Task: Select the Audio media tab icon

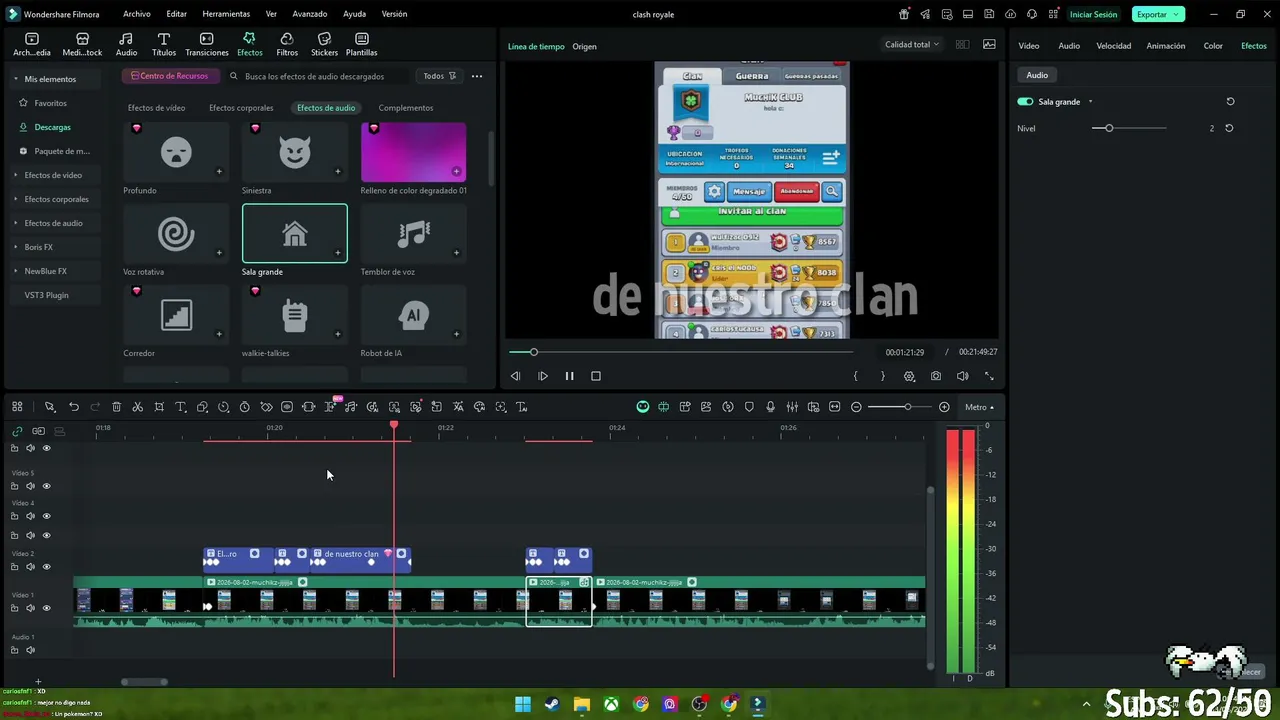Action: click(126, 44)
